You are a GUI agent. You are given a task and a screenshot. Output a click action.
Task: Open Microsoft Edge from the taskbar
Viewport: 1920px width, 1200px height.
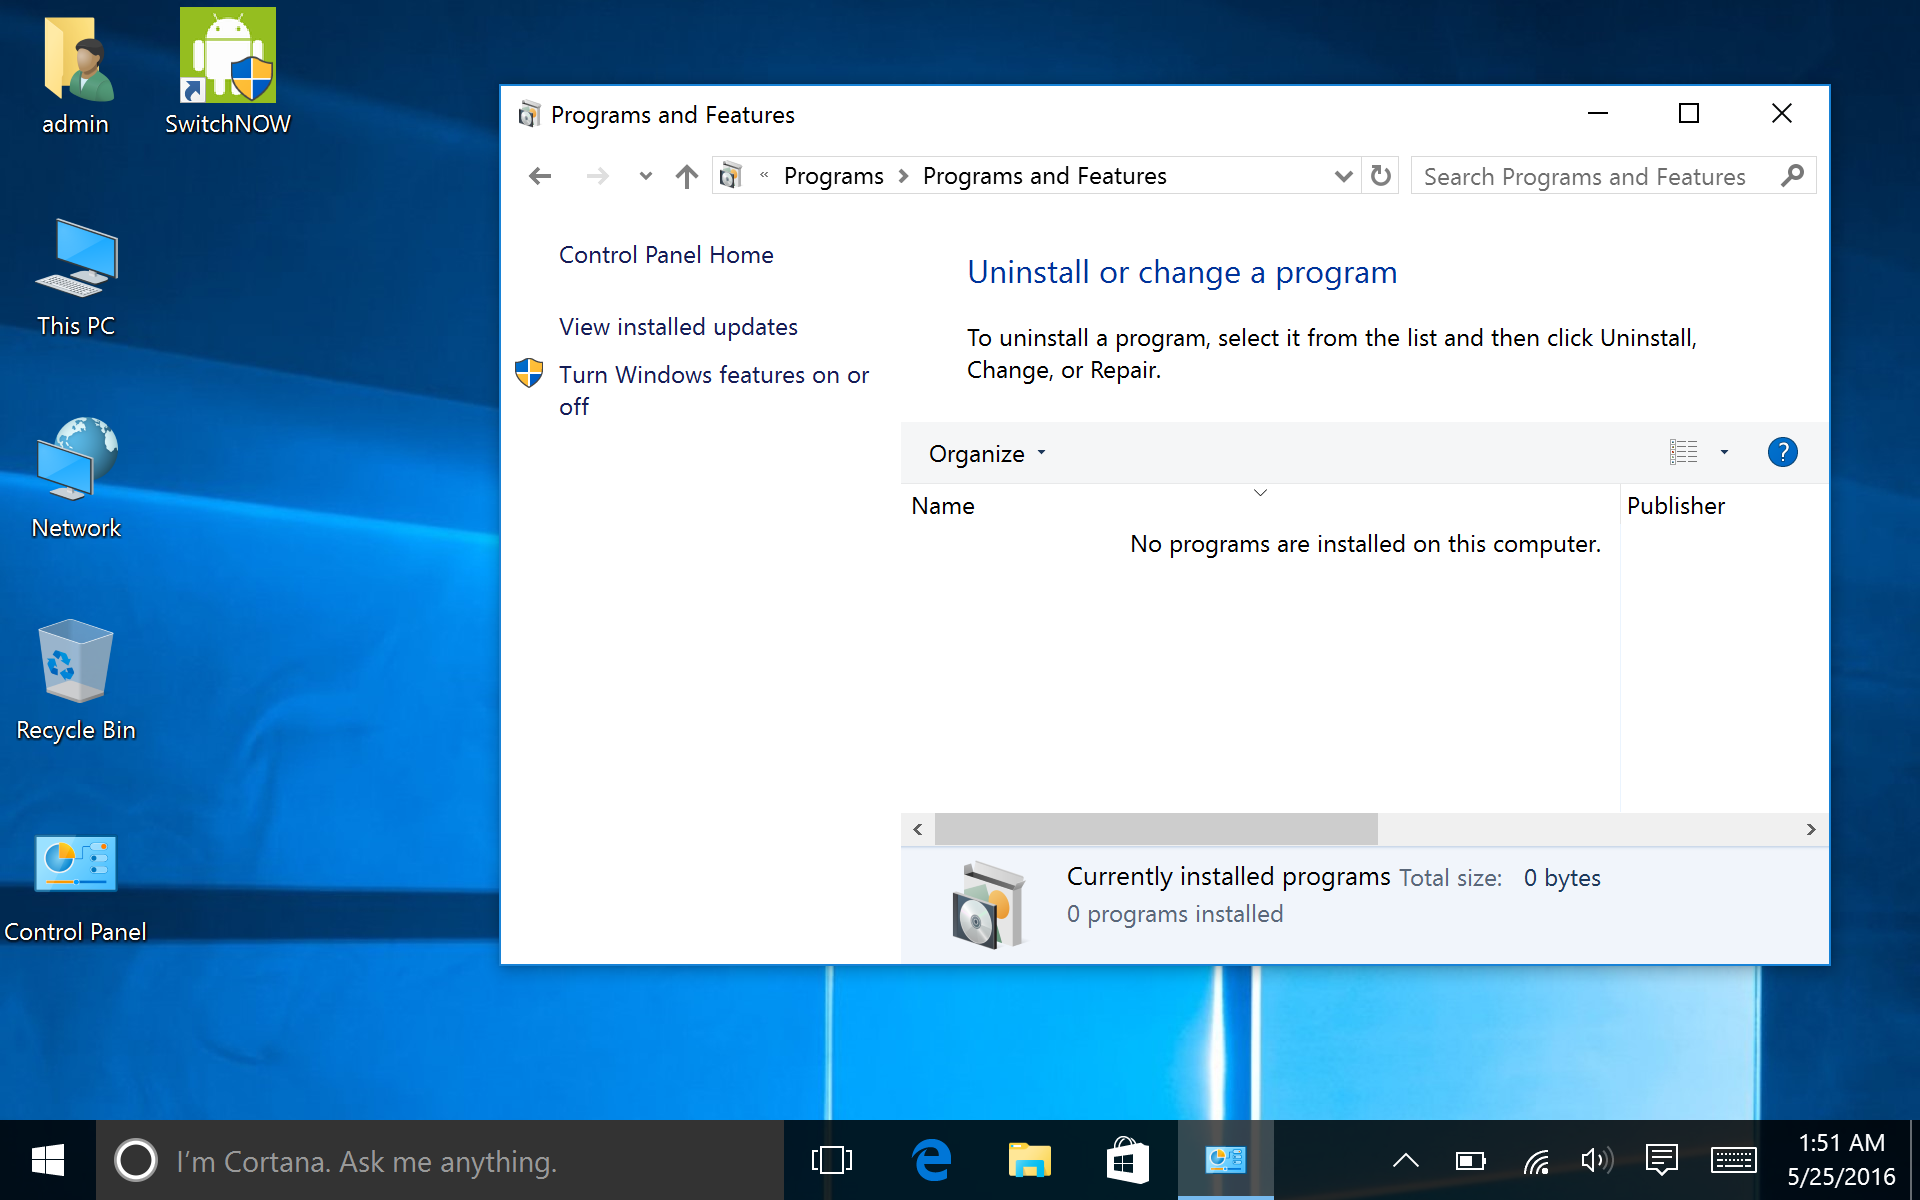931,1161
